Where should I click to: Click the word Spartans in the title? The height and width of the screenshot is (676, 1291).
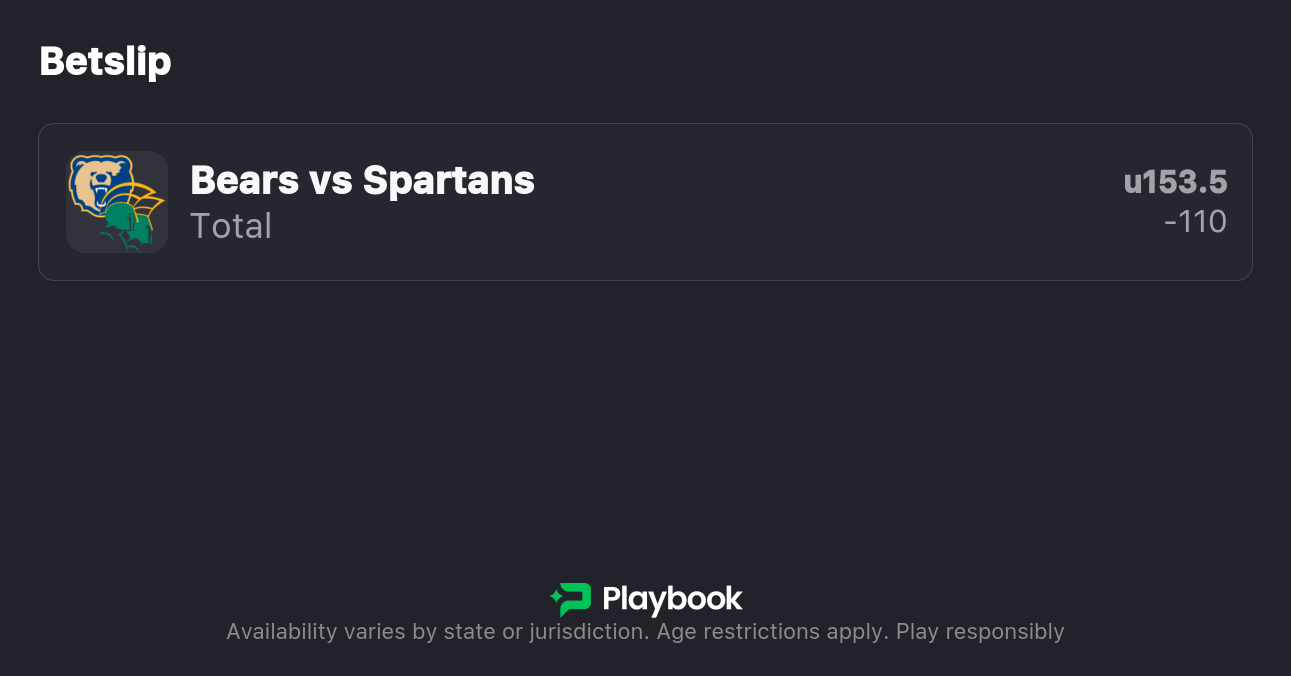[448, 181]
